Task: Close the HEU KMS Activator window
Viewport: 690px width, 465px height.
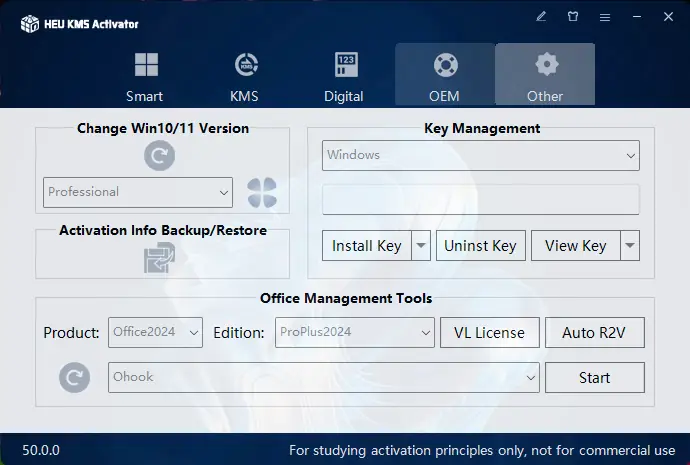Action: click(x=668, y=17)
